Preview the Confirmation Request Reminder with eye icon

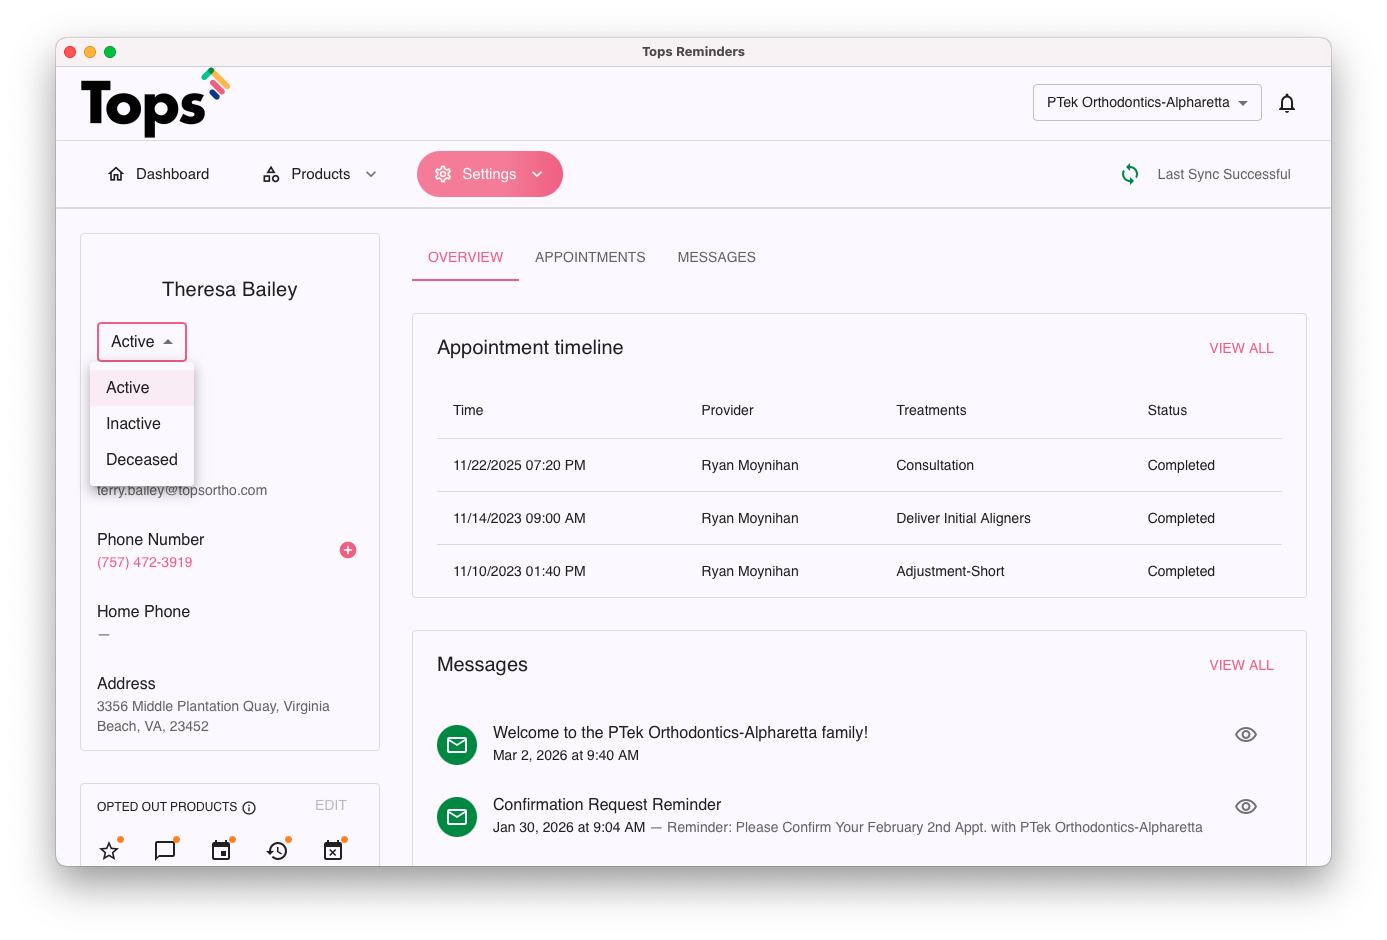tap(1246, 806)
